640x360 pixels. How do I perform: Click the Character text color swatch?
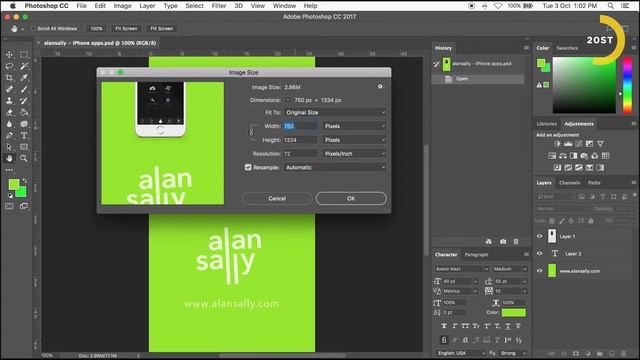[513, 313]
